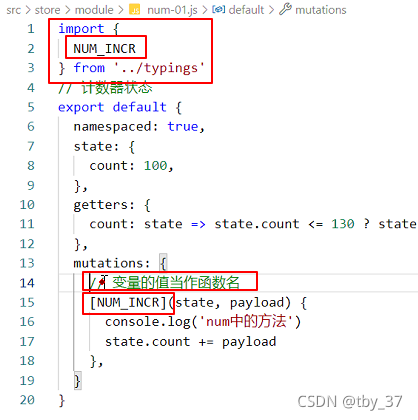
Task: Click 'NUM_INCR' on line 2
Action: 105,49
